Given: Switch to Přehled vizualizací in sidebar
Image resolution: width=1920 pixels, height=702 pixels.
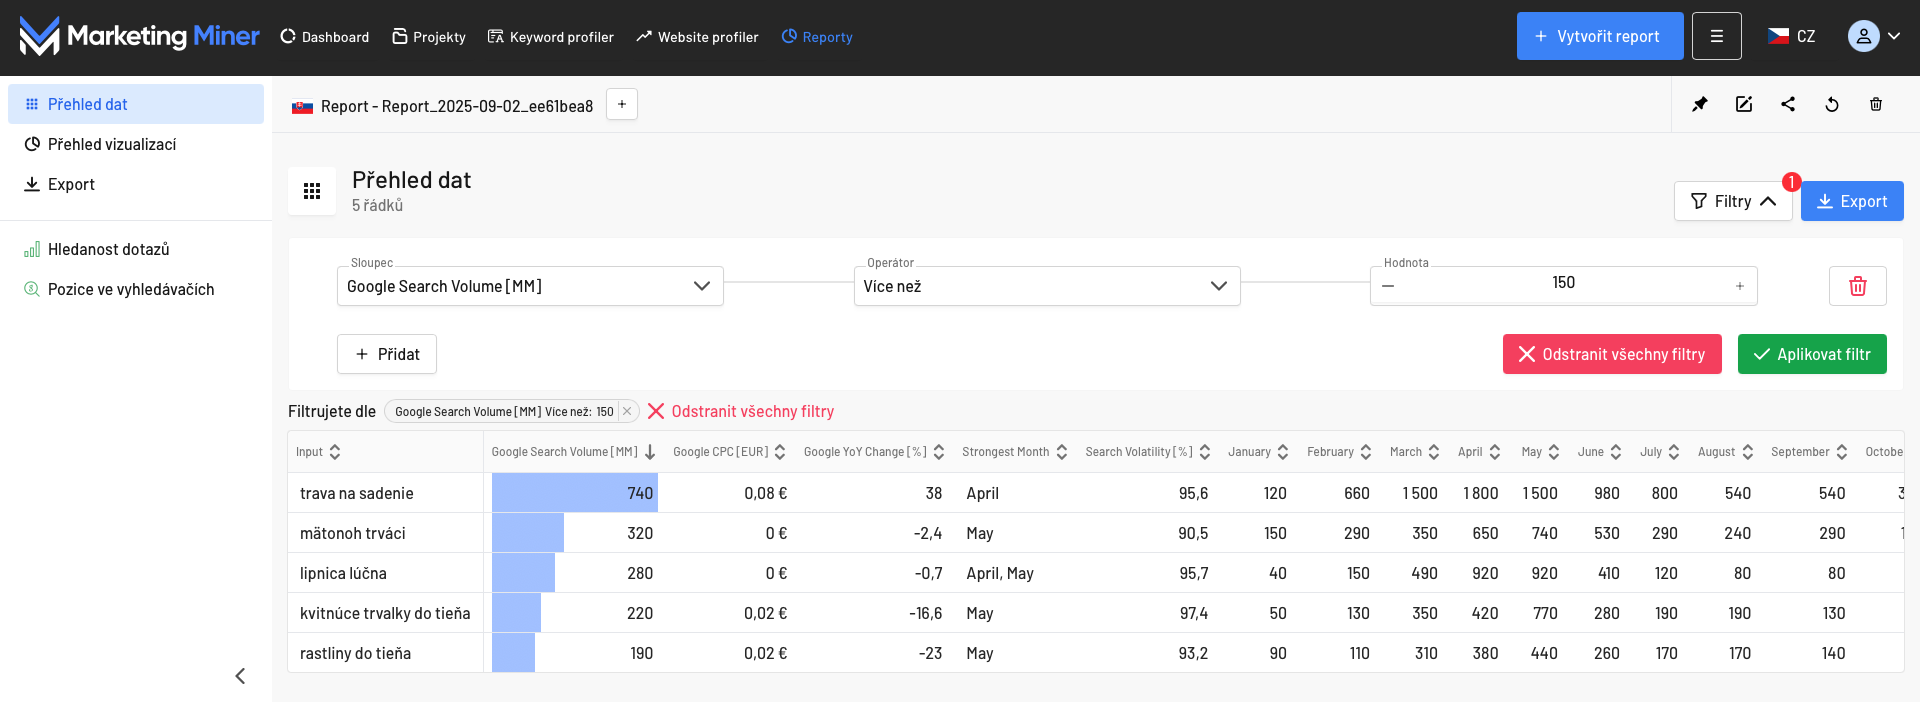Looking at the screenshot, I should [112, 144].
